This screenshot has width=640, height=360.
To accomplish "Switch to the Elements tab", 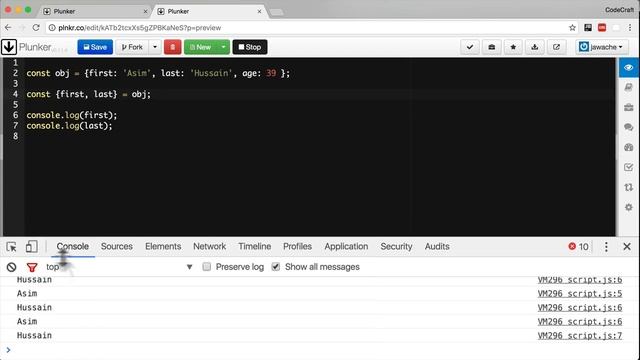I will click(x=163, y=247).
